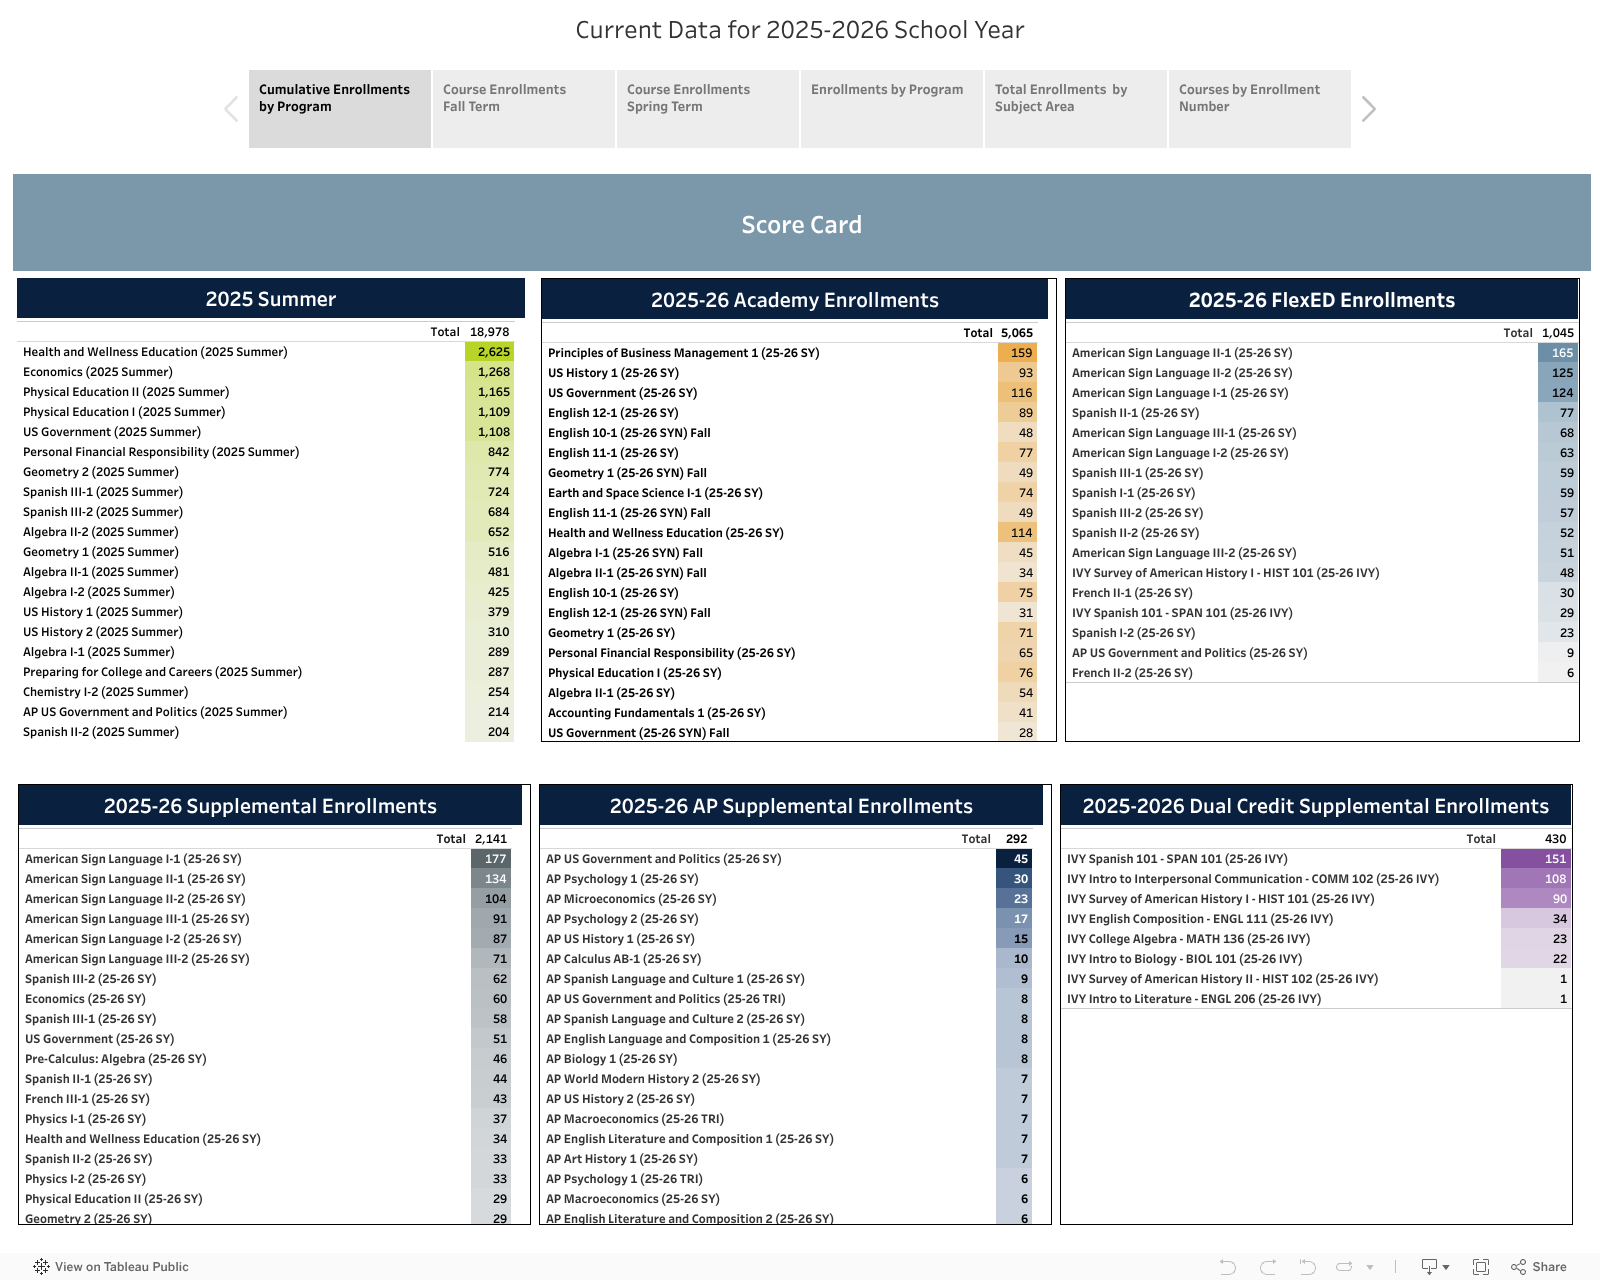This screenshot has width=1600, height=1280.
Task: Click the Redo arrow icon
Action: [x=1268, y=1267]
